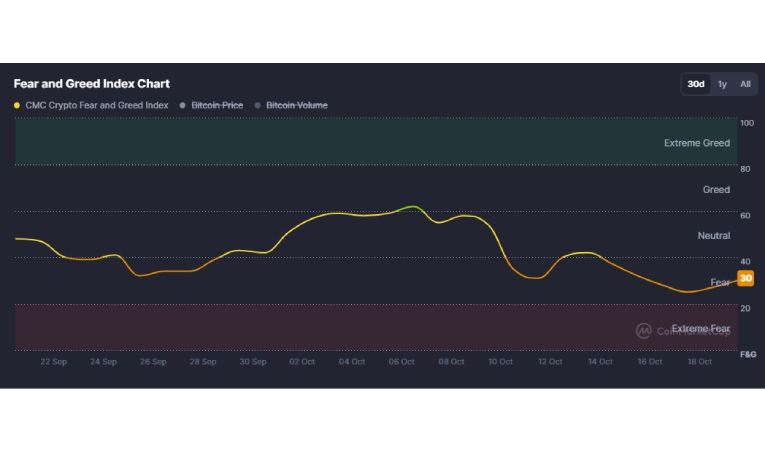Click the gray dot beside Bitcoin Price
The height and width of the screenshot is (452, 765).
182,105
